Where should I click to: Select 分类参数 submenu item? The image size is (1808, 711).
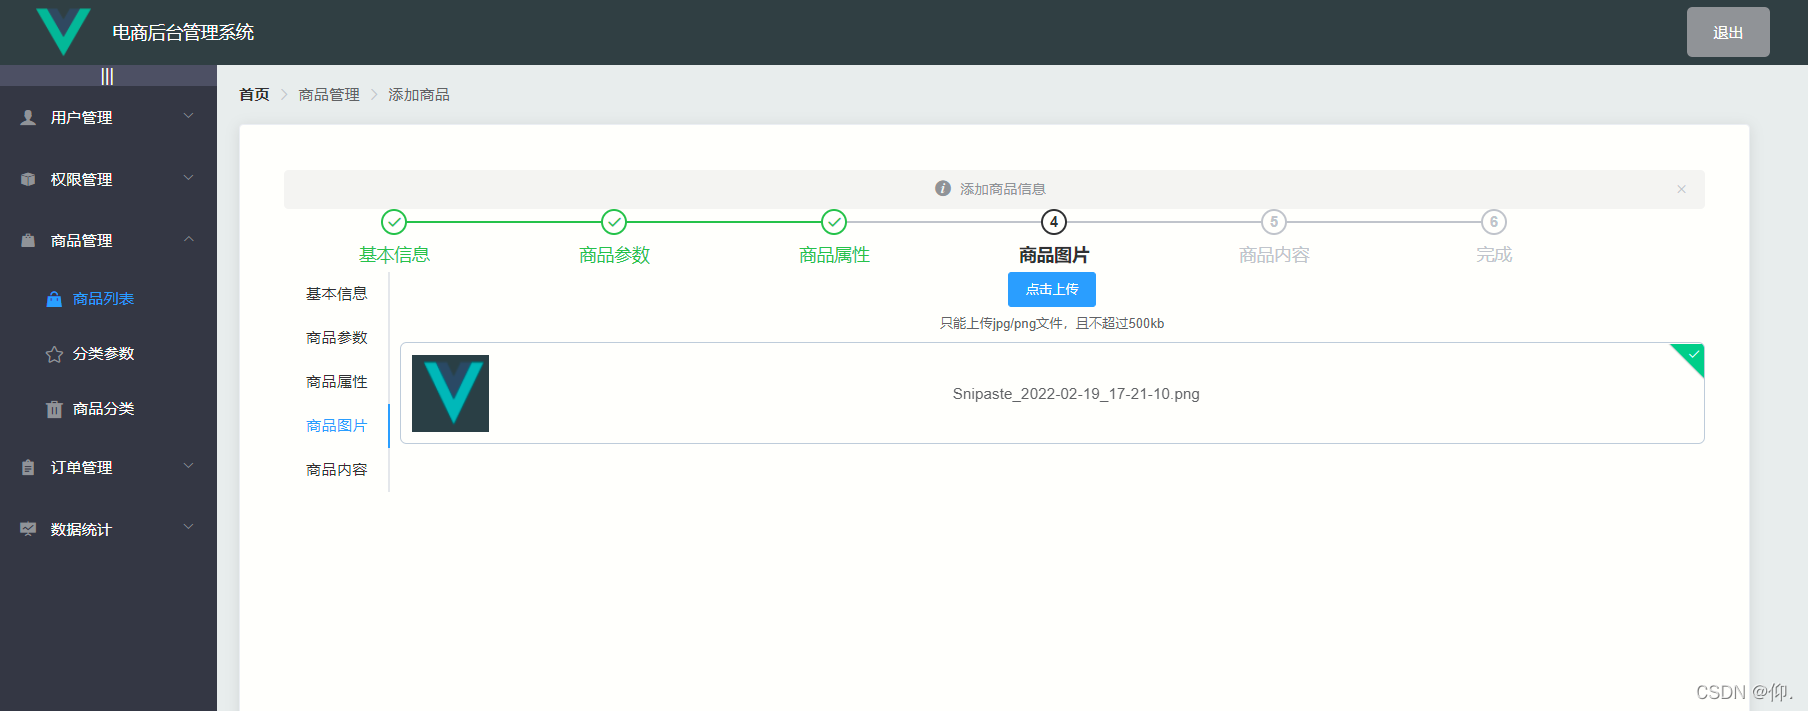pyautogui.click(x=108, y=354)
